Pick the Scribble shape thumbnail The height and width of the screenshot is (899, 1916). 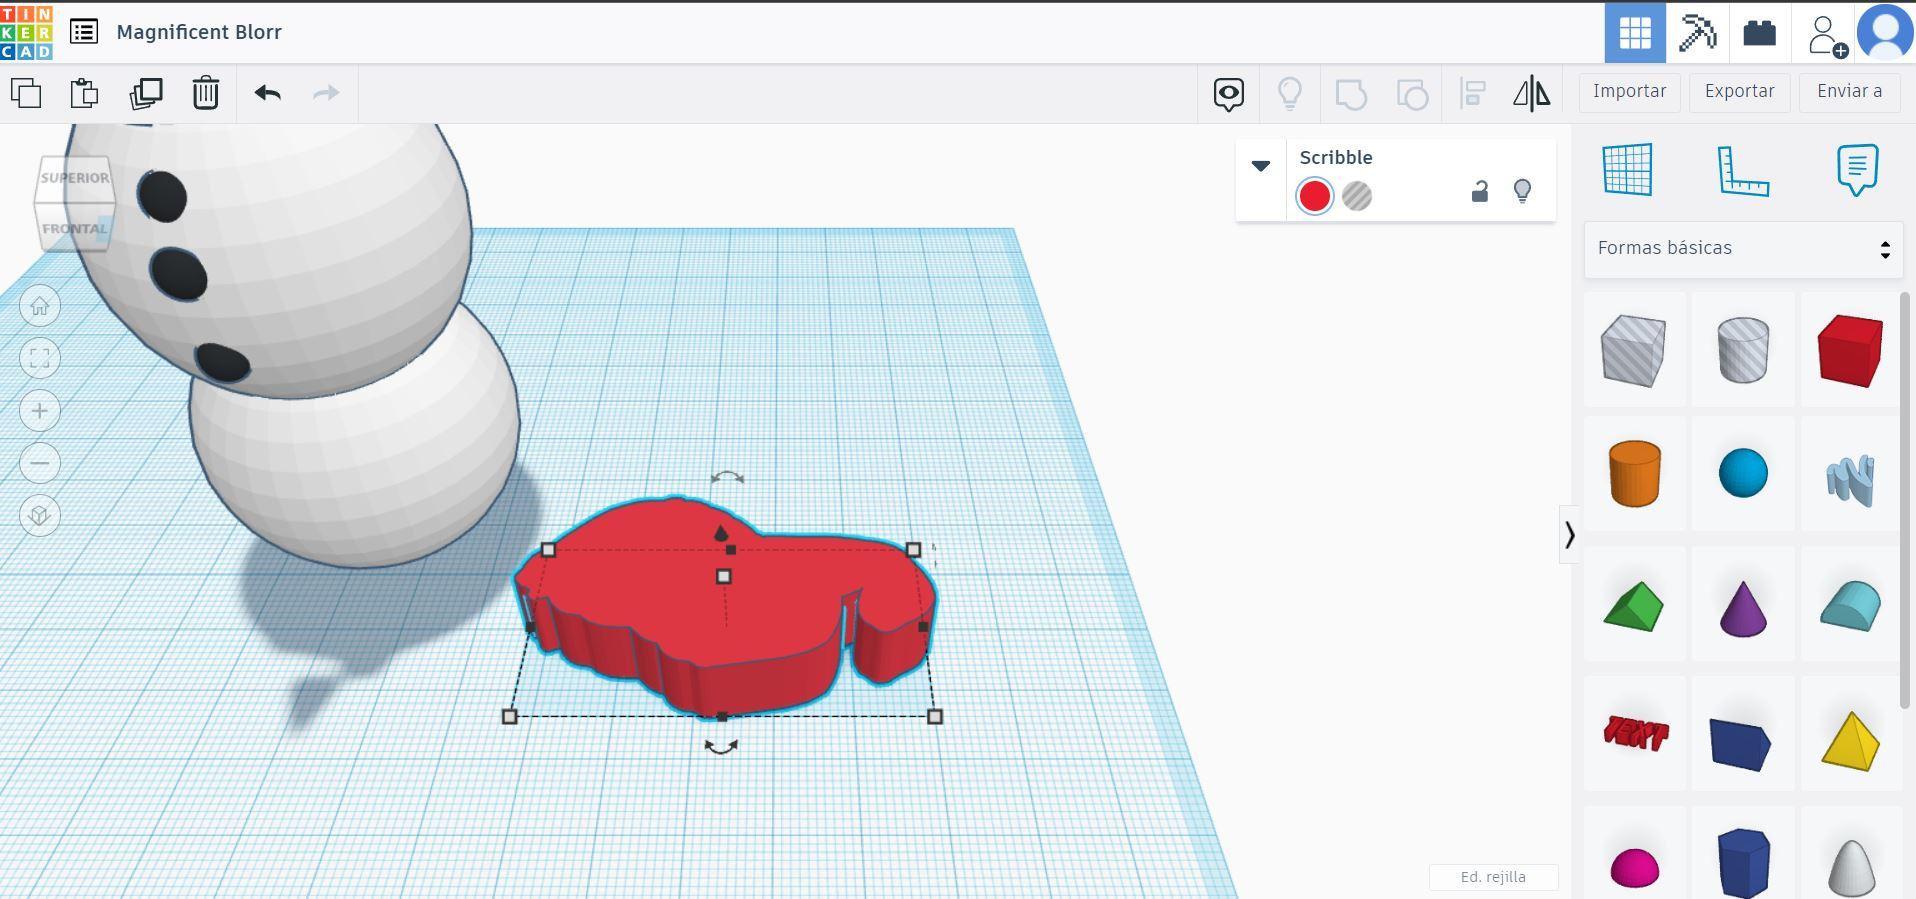[x=1850, y=480]
